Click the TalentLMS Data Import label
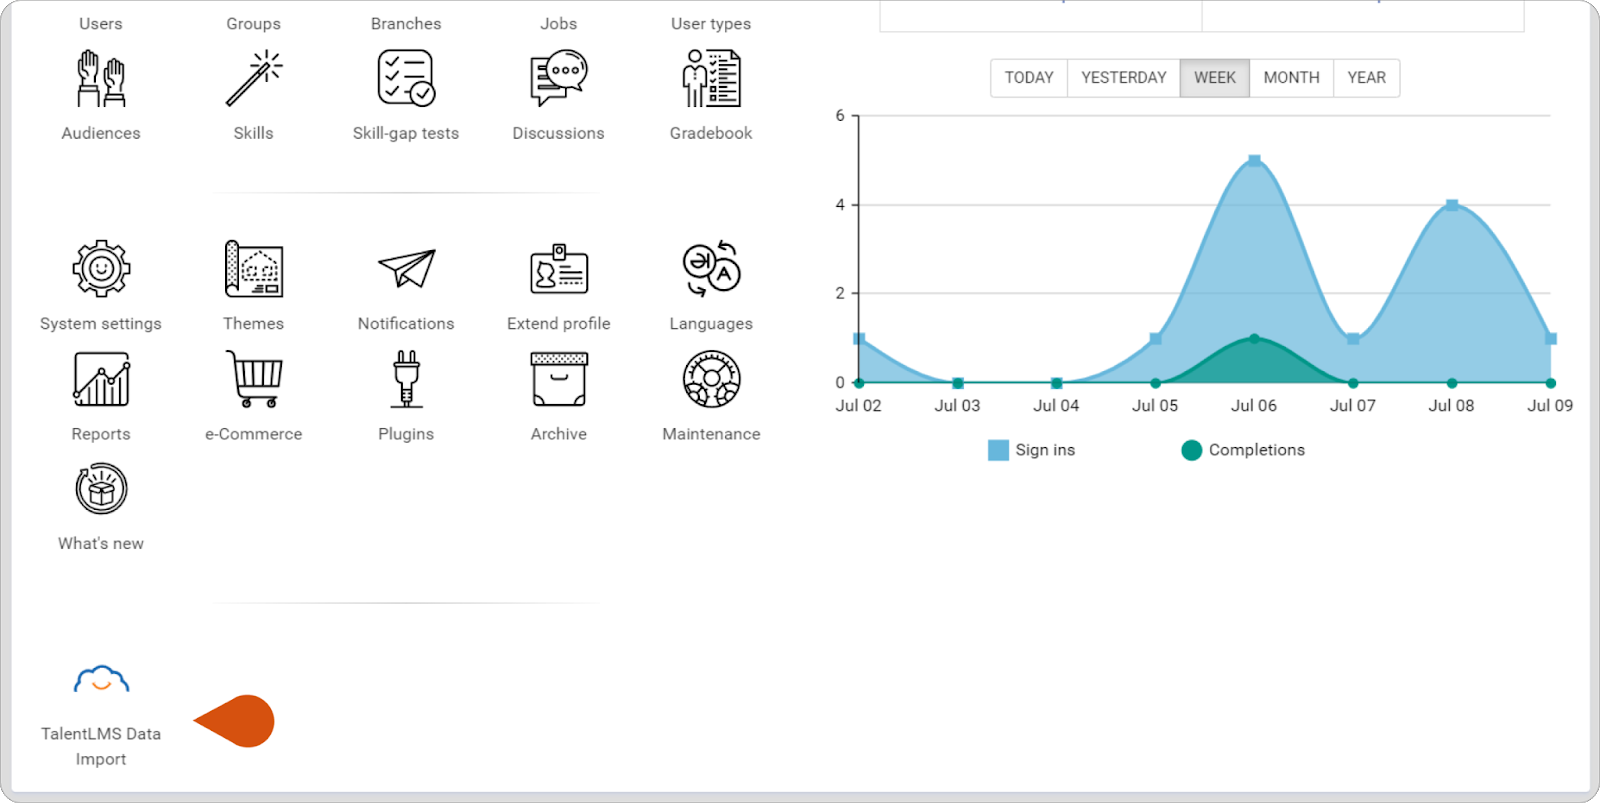Viewport: 1600px width, 803px height. click(x=101, y=746)
